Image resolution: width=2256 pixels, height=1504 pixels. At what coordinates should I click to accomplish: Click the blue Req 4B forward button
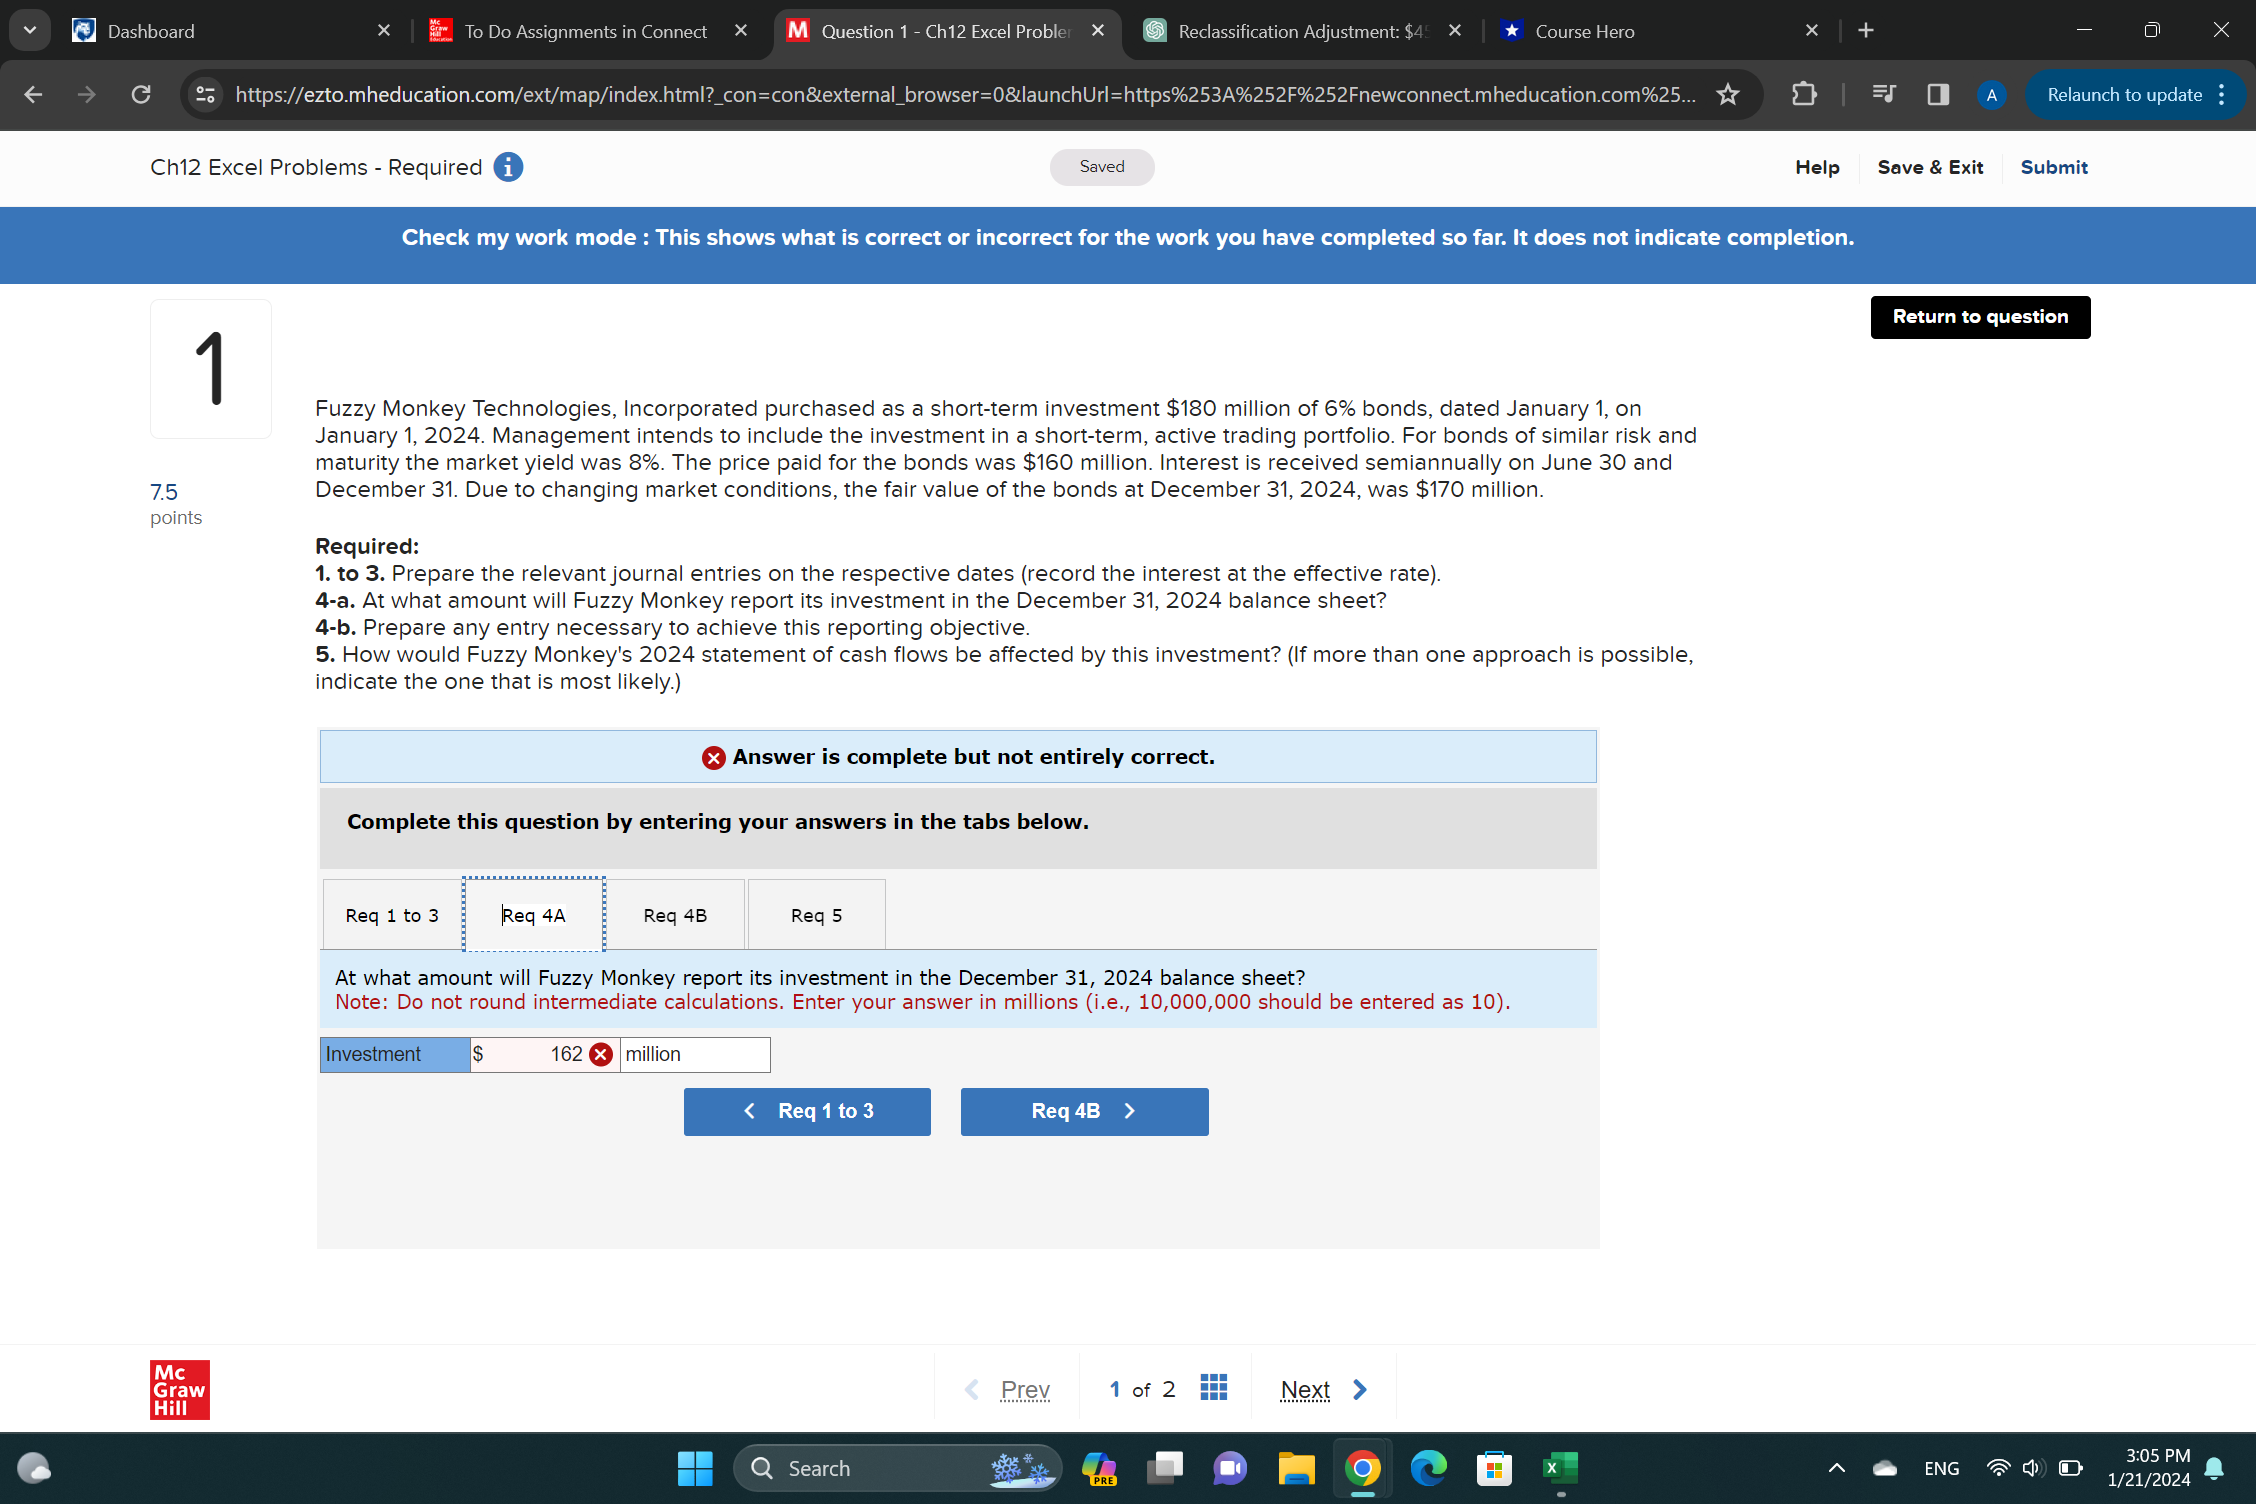pyautogui.click(x=1084, y=1111)
